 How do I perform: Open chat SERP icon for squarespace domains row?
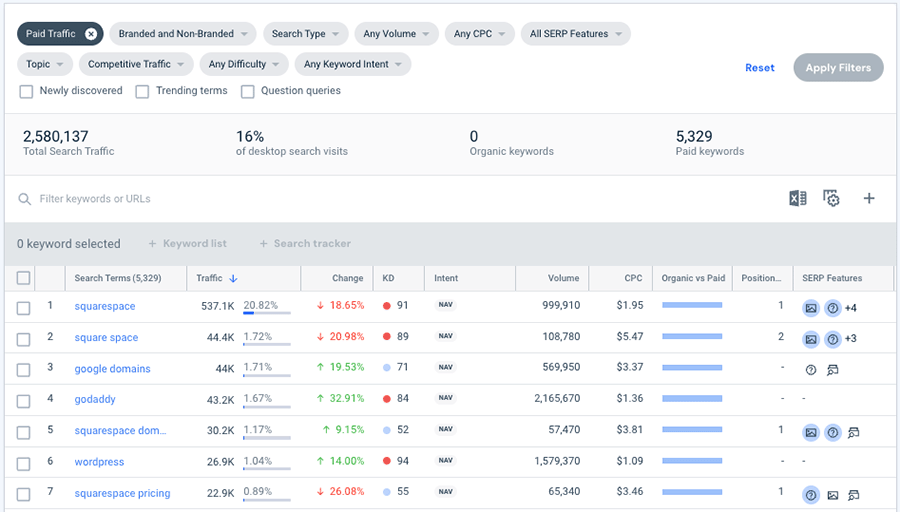(854, 432)
